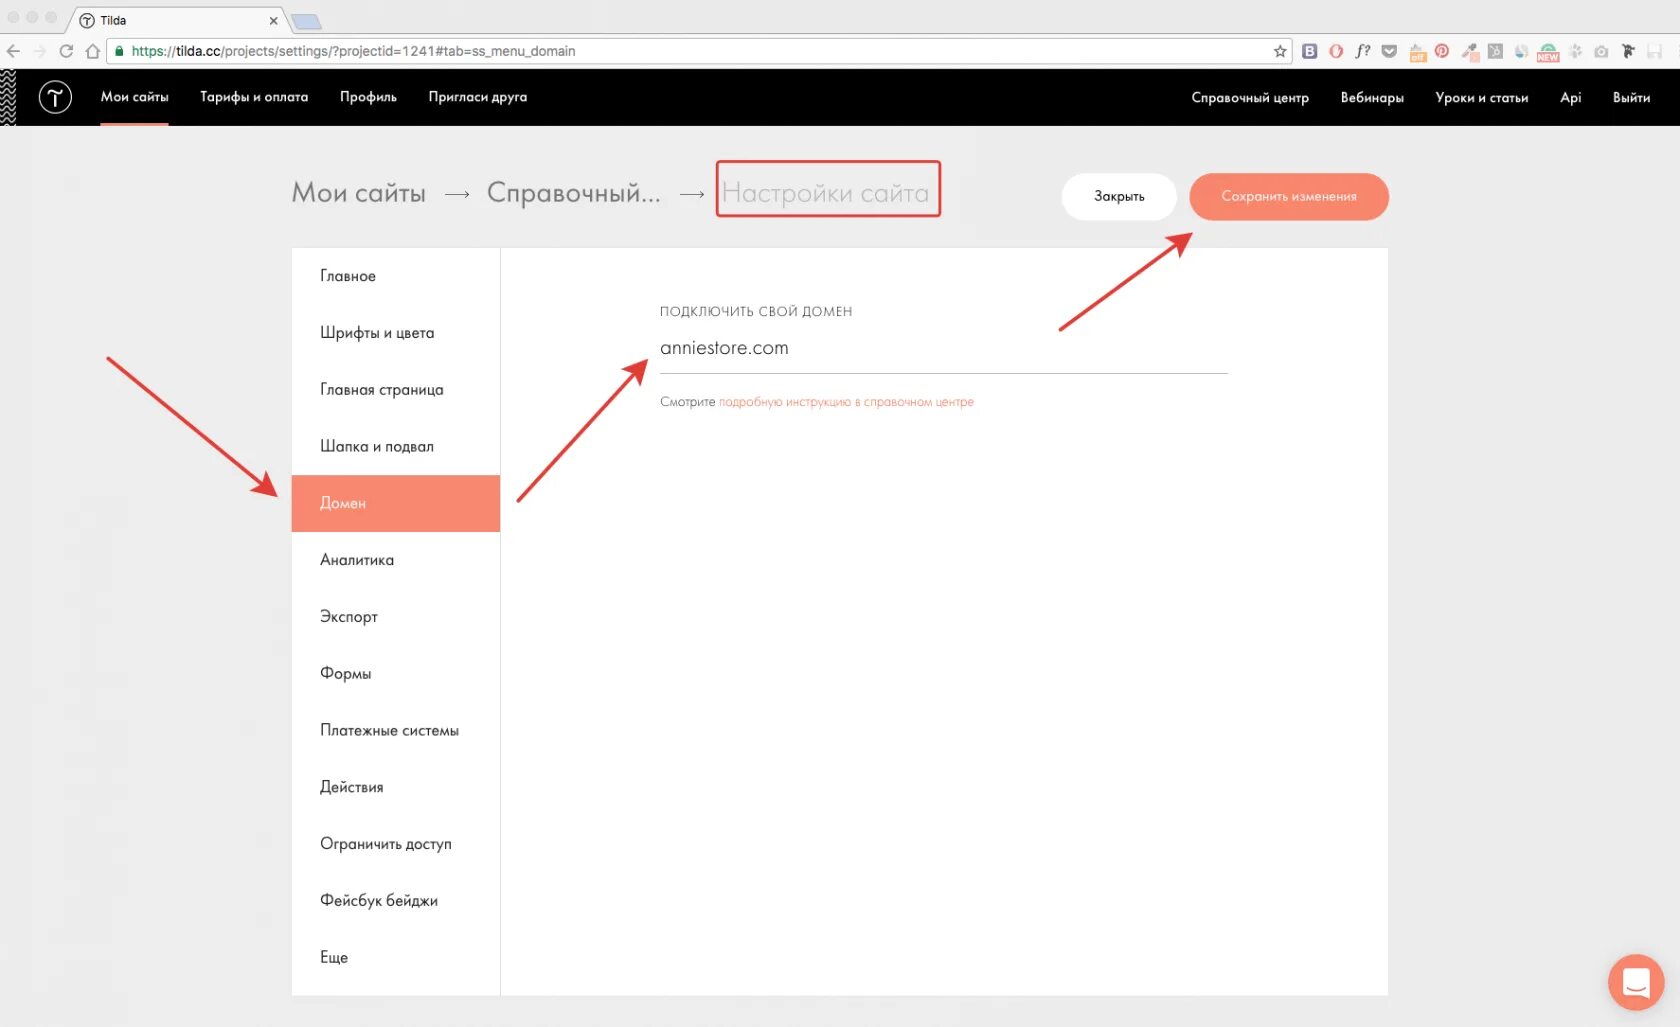1680x1027 pixels.
Task: Open a new browser tab
Action: (306, 21)
